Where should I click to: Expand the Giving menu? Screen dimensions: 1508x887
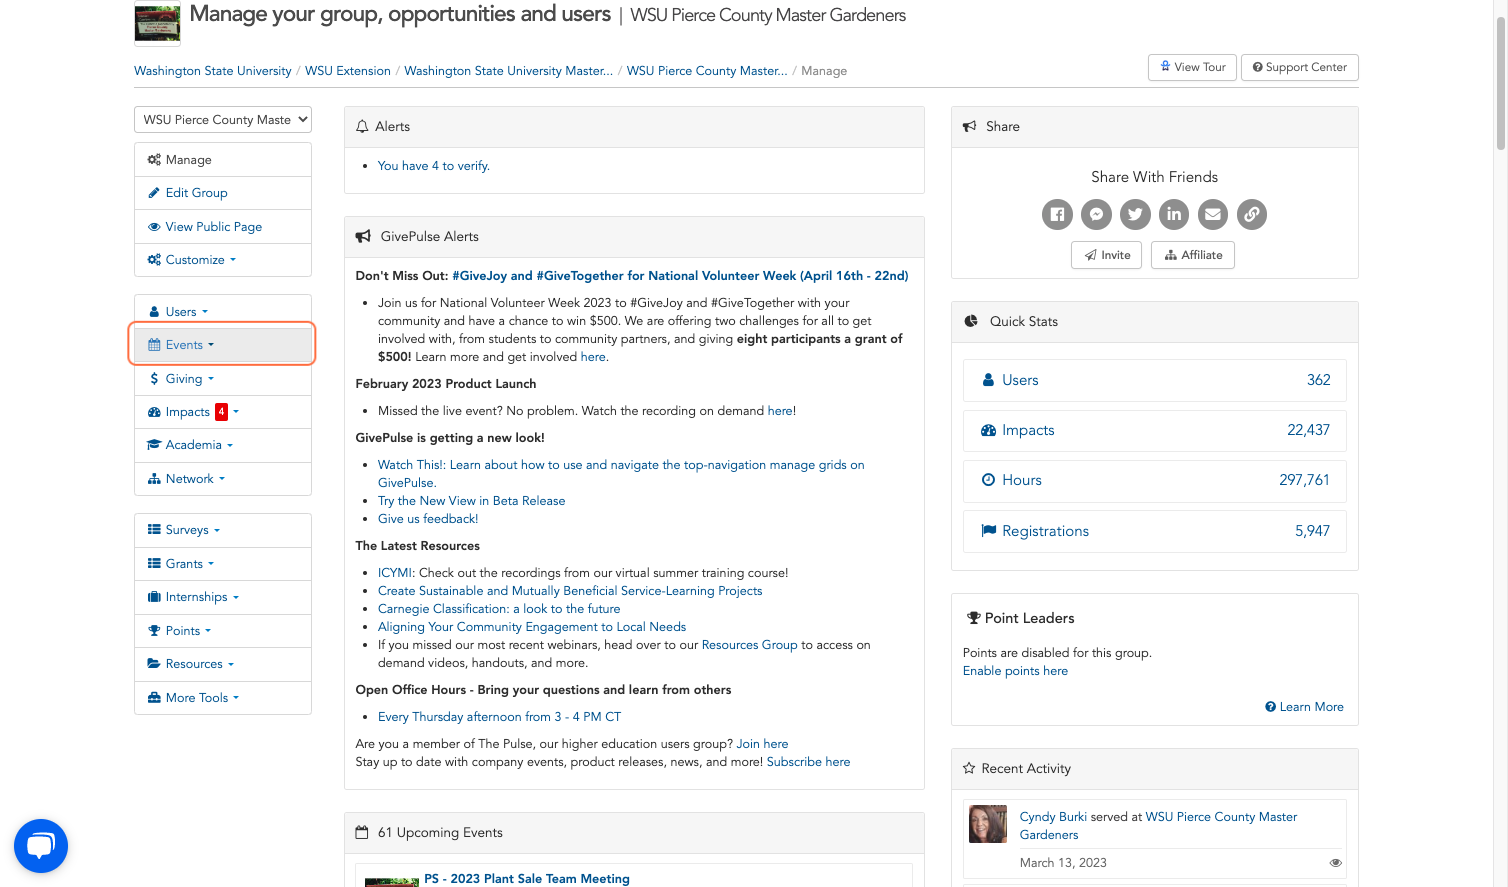tap(223, 379)
